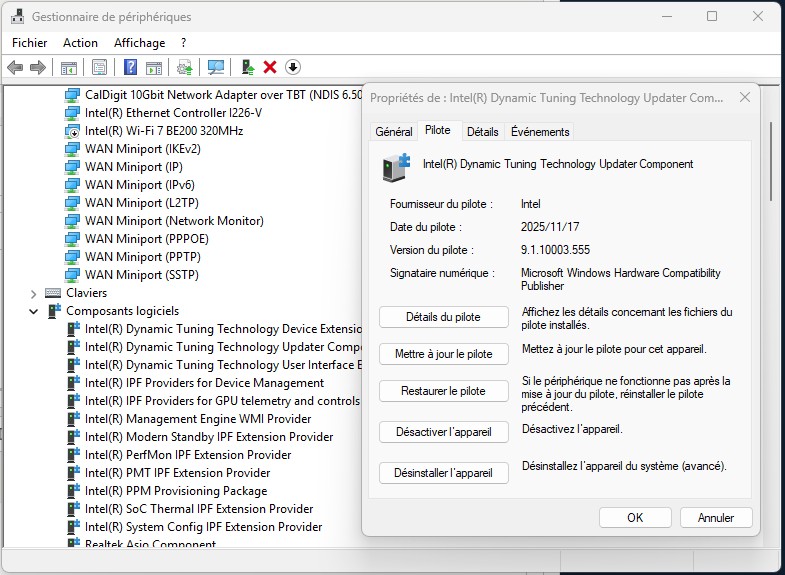The image size is (785, 575).
Task: Expand the Claviers category
Action: tap(33, 293)
